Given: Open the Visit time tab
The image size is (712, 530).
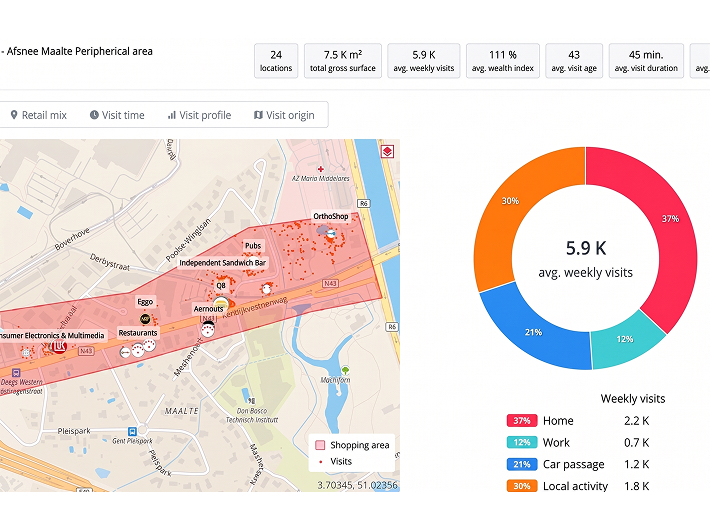Looking at the screenshot, I should point(117,115).
